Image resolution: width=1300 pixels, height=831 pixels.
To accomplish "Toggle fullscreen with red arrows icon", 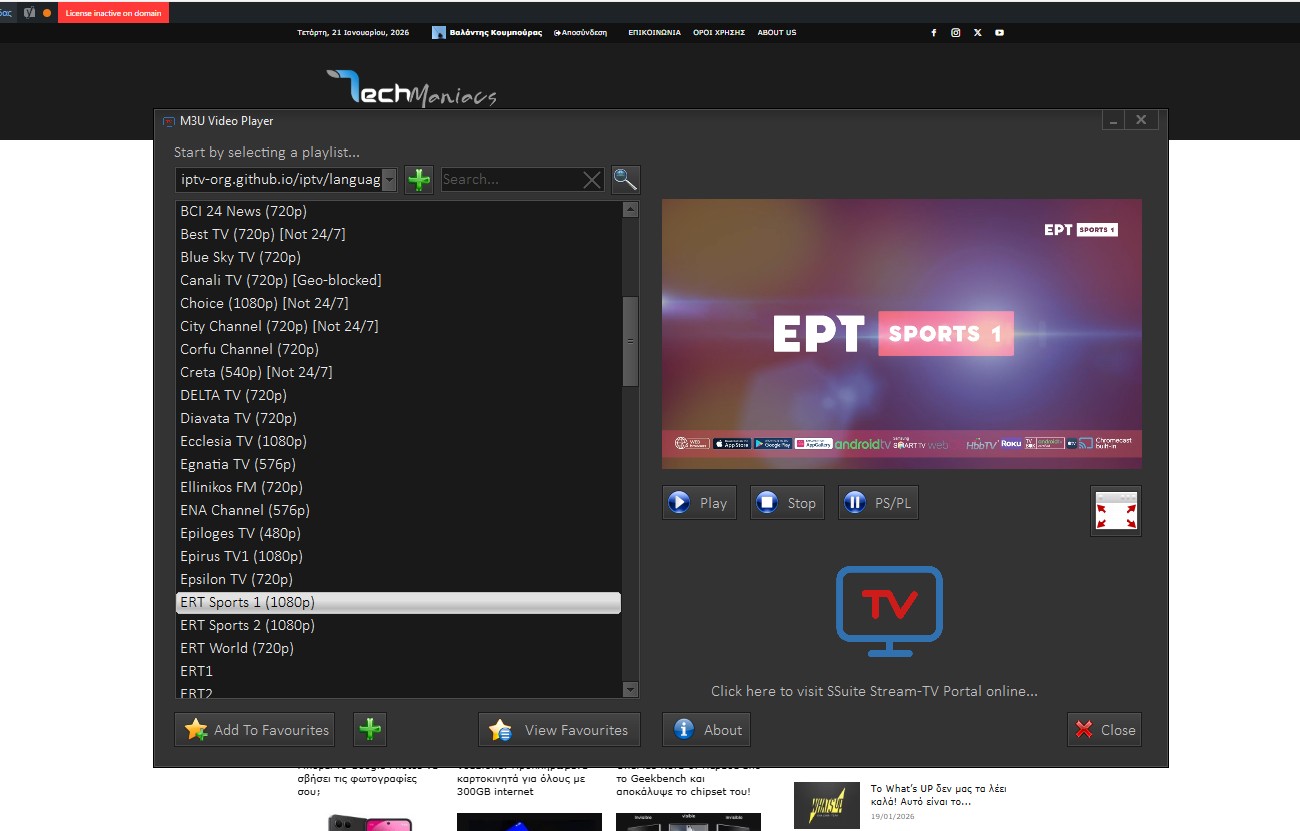I will pos(1115,511).
